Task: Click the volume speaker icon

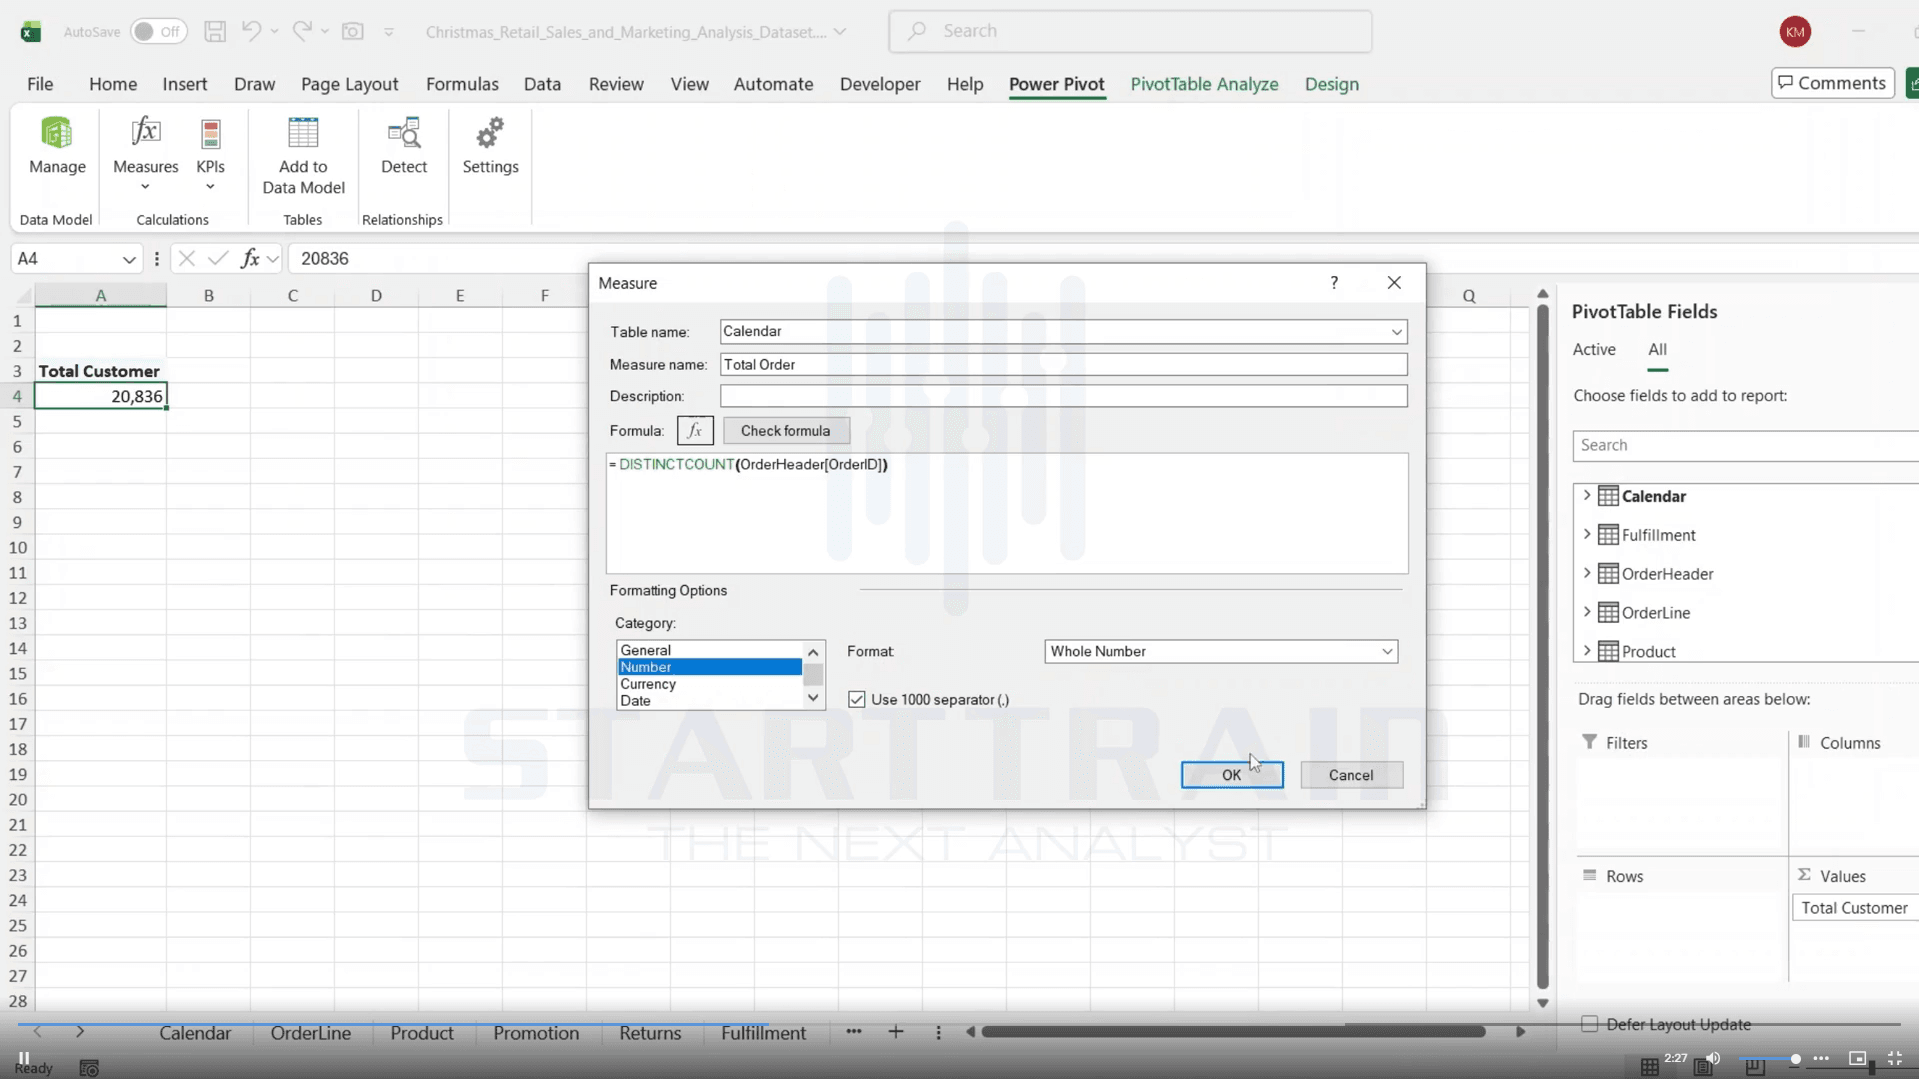Action: [1713, 1058]
